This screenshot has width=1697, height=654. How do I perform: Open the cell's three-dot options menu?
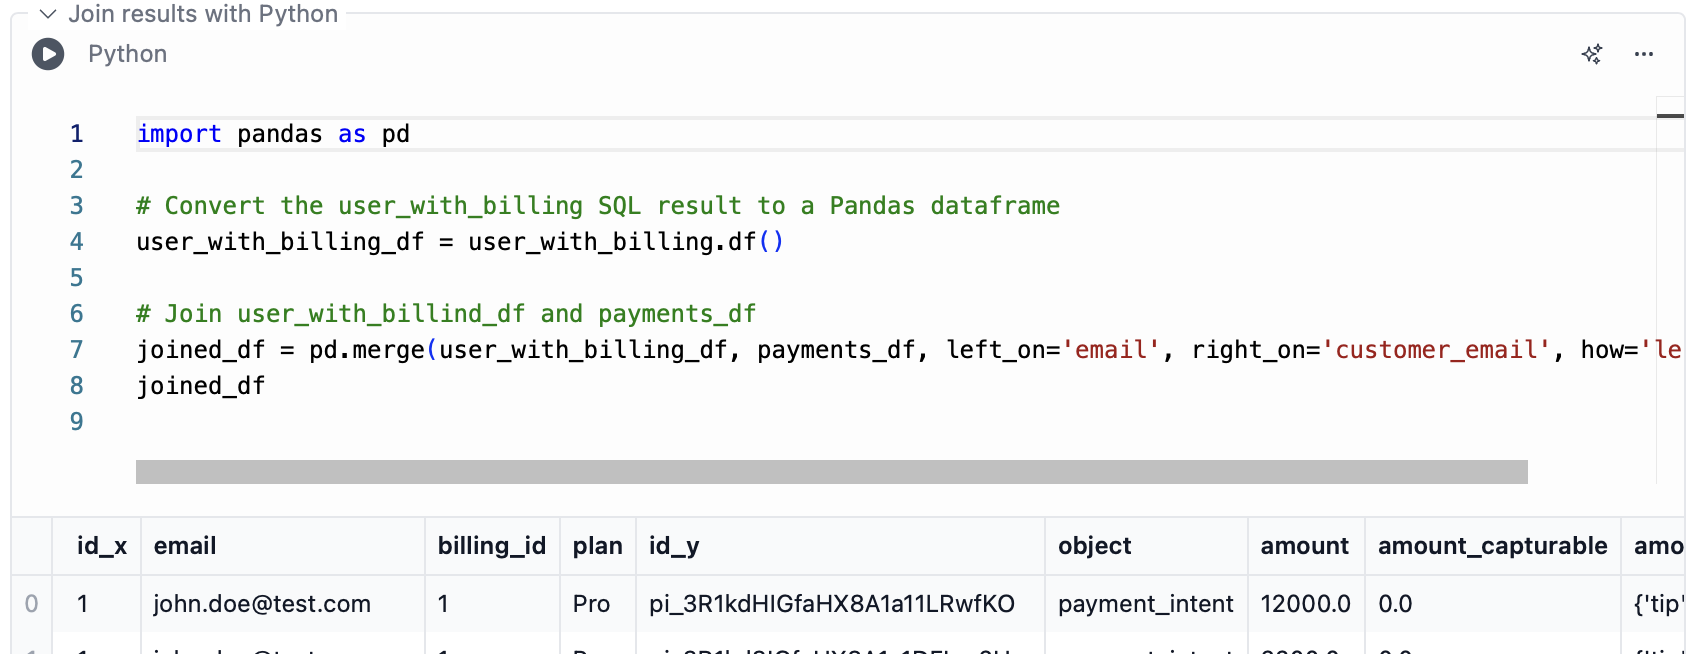pyautogui.click(x=1644, y=54)
